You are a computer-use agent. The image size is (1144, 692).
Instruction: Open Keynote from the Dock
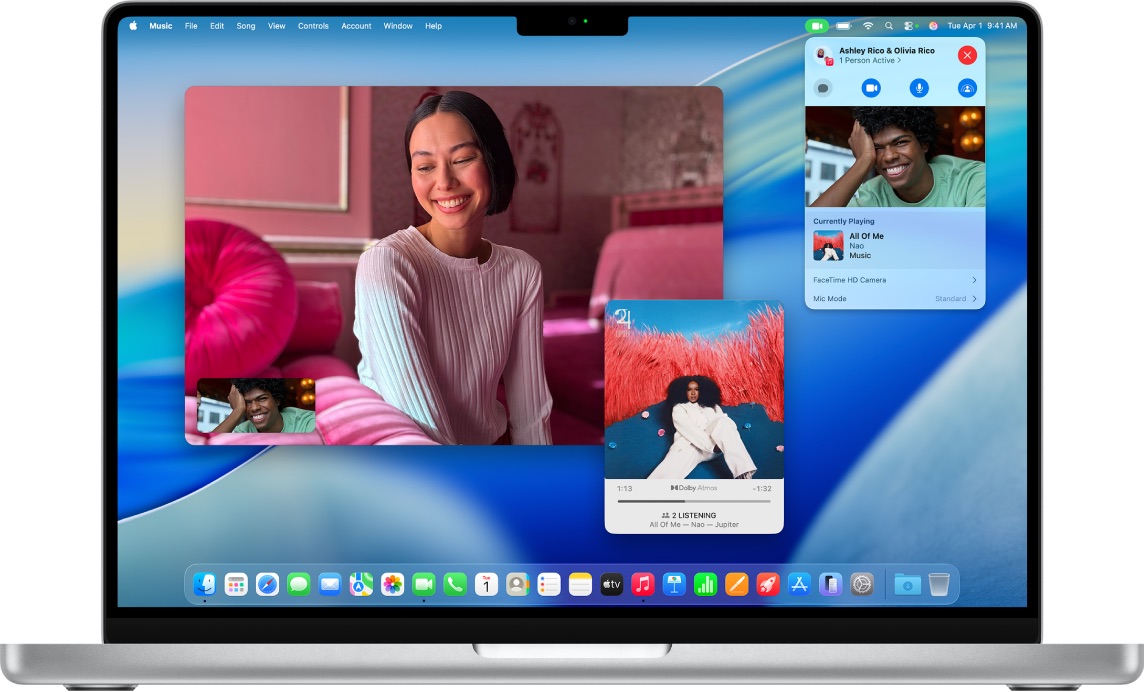click(674, 584)
